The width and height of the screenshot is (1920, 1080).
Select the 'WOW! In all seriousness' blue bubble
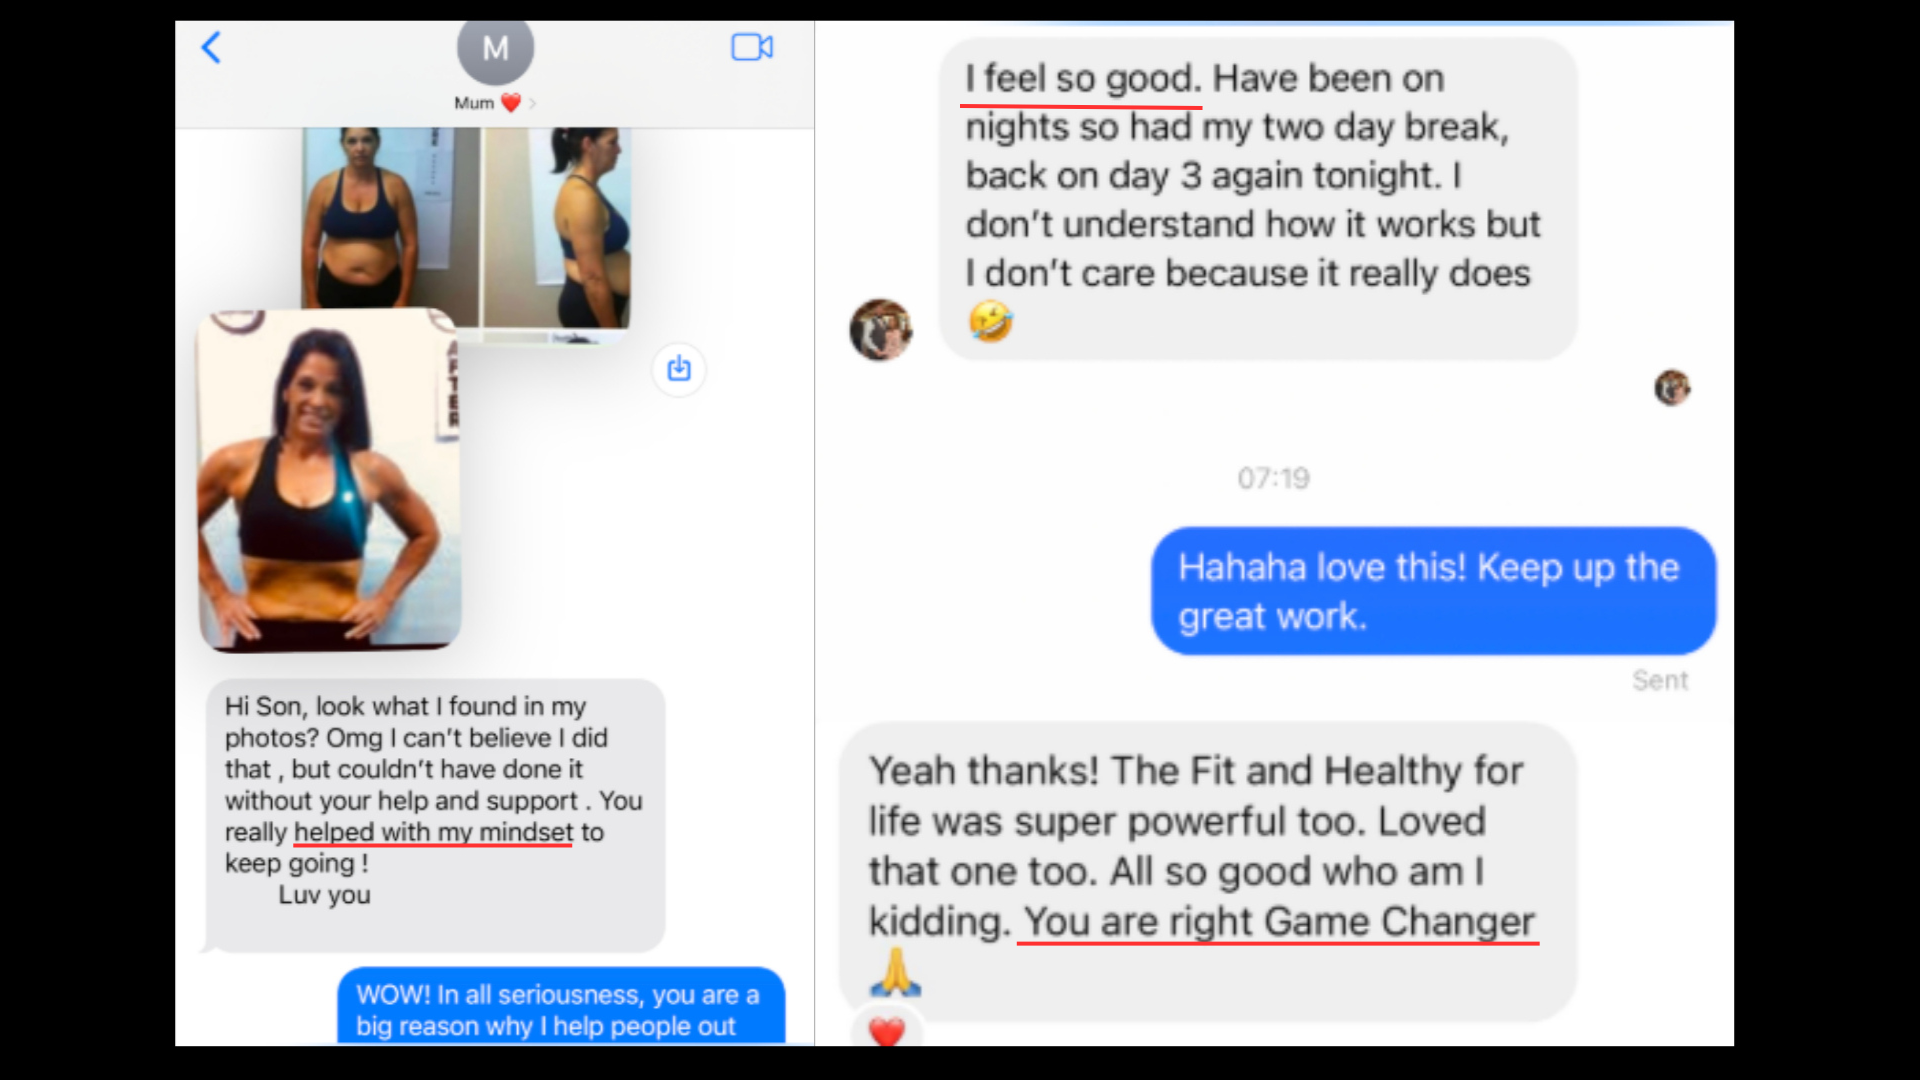tap(561, 1006)
